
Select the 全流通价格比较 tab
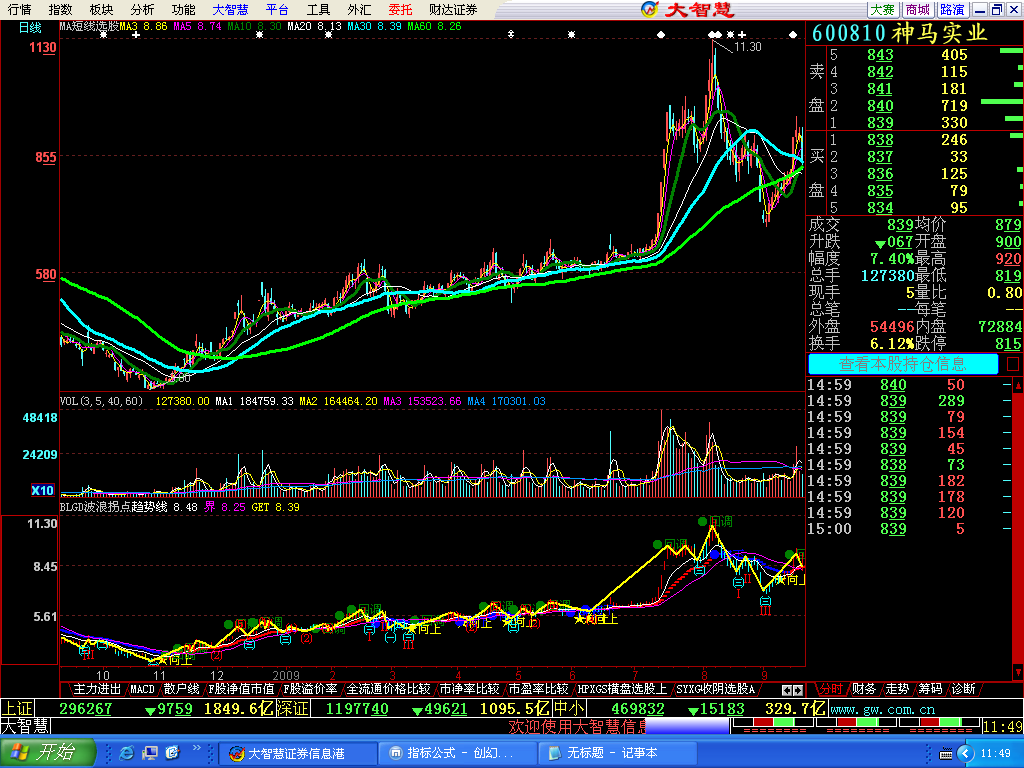pyautogui.click(x=388, y=689)
